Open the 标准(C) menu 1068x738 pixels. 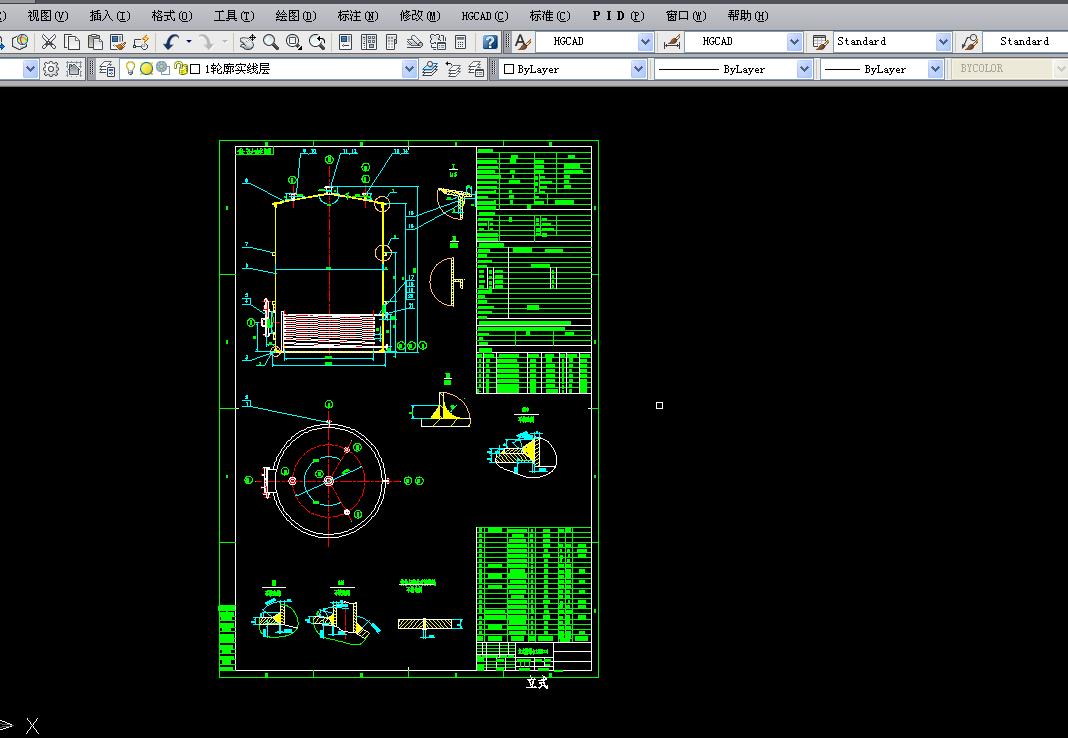(550, 16)
